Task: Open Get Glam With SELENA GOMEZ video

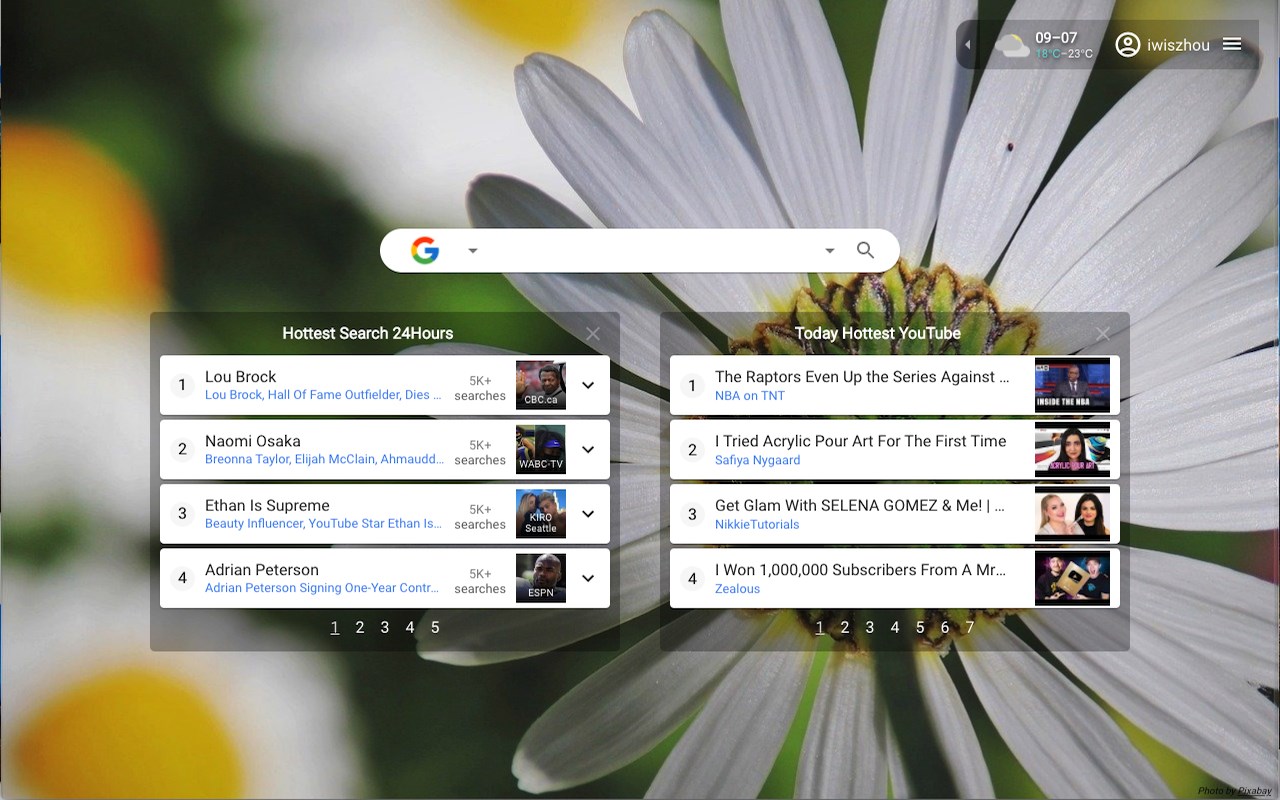Action: 860,505
